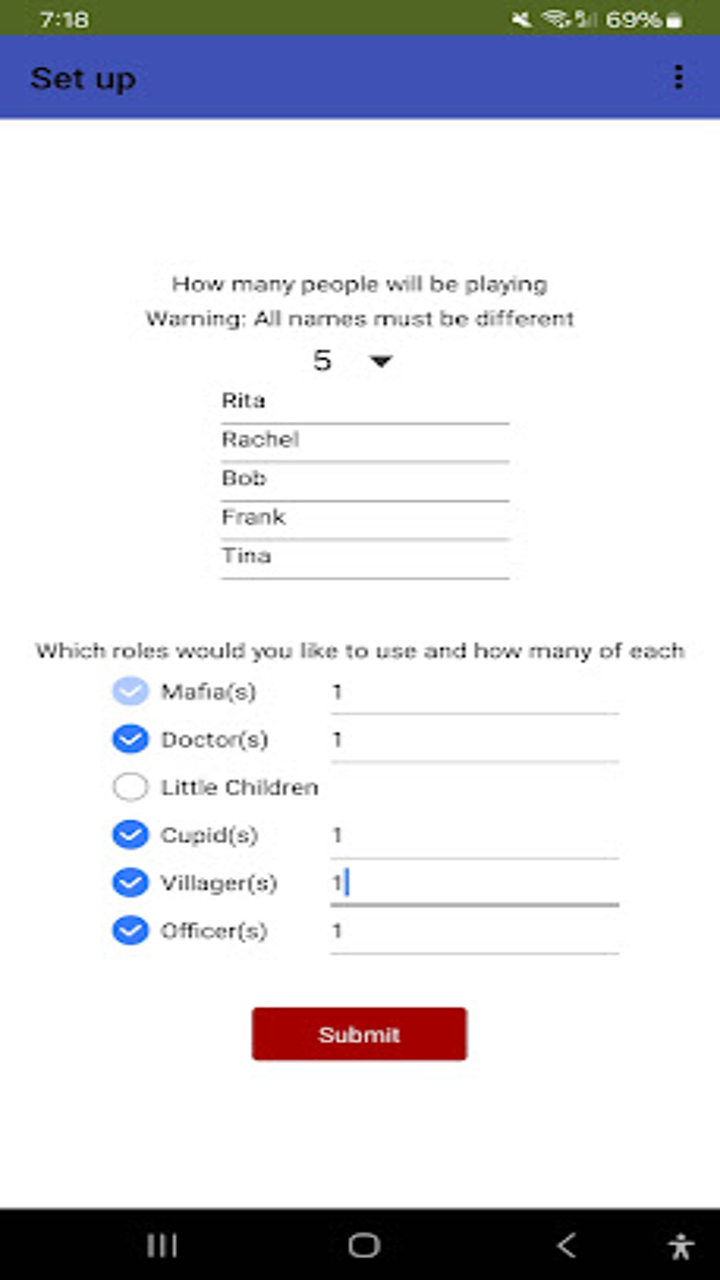Disable the Officer(s) role checkbox

[130, 931]
